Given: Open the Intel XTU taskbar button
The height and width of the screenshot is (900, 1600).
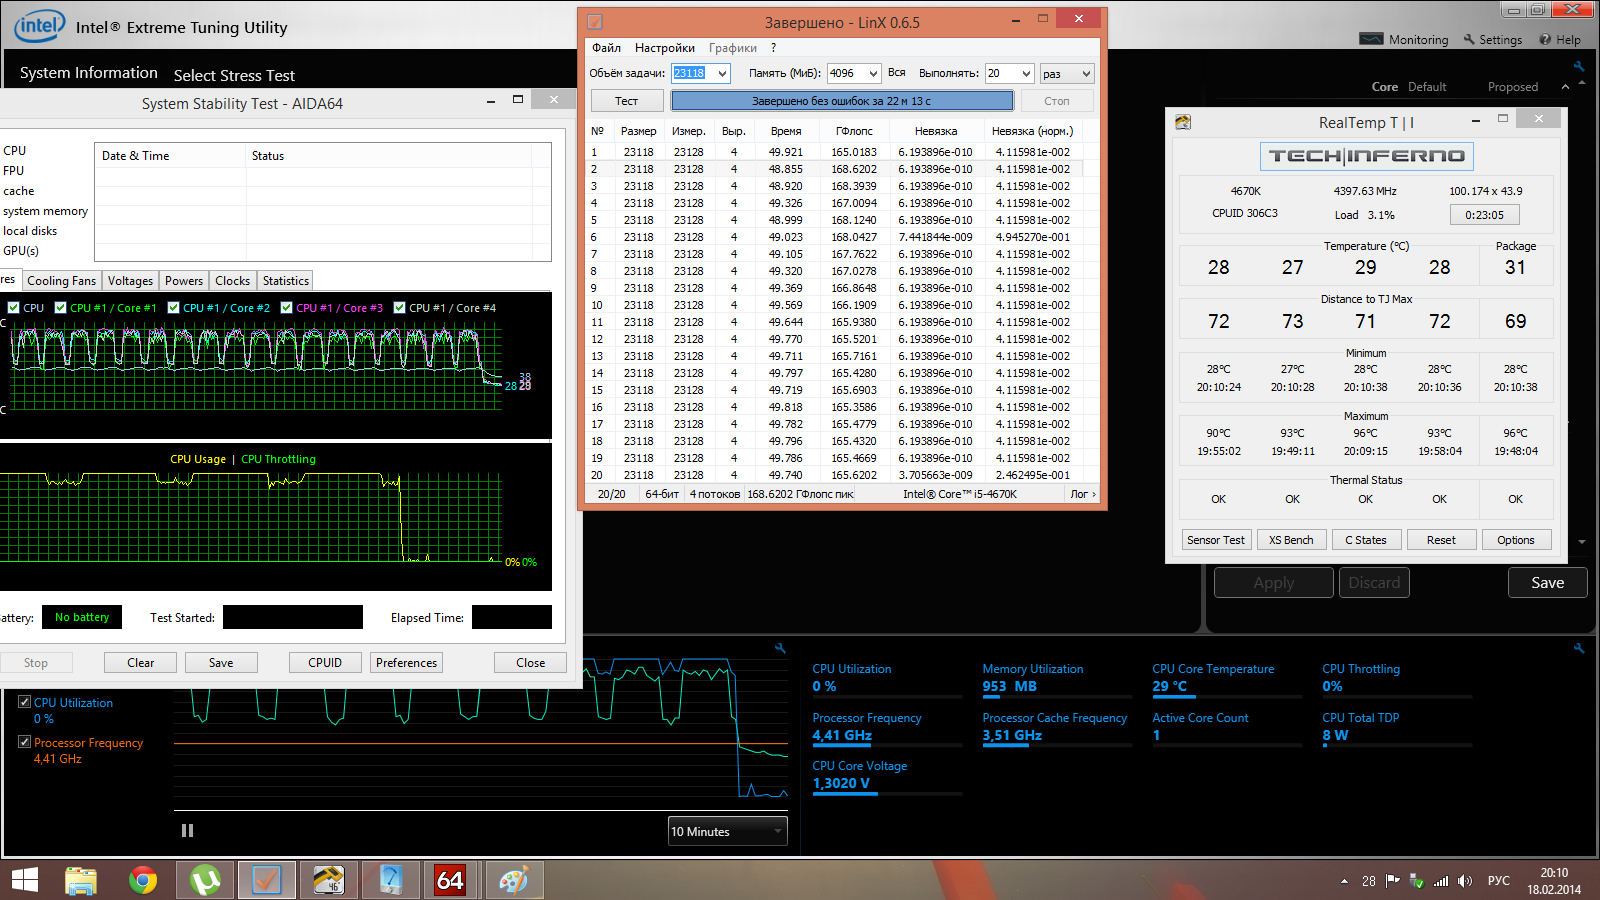Looking at the screenshot, I should [x=389, y=880].
